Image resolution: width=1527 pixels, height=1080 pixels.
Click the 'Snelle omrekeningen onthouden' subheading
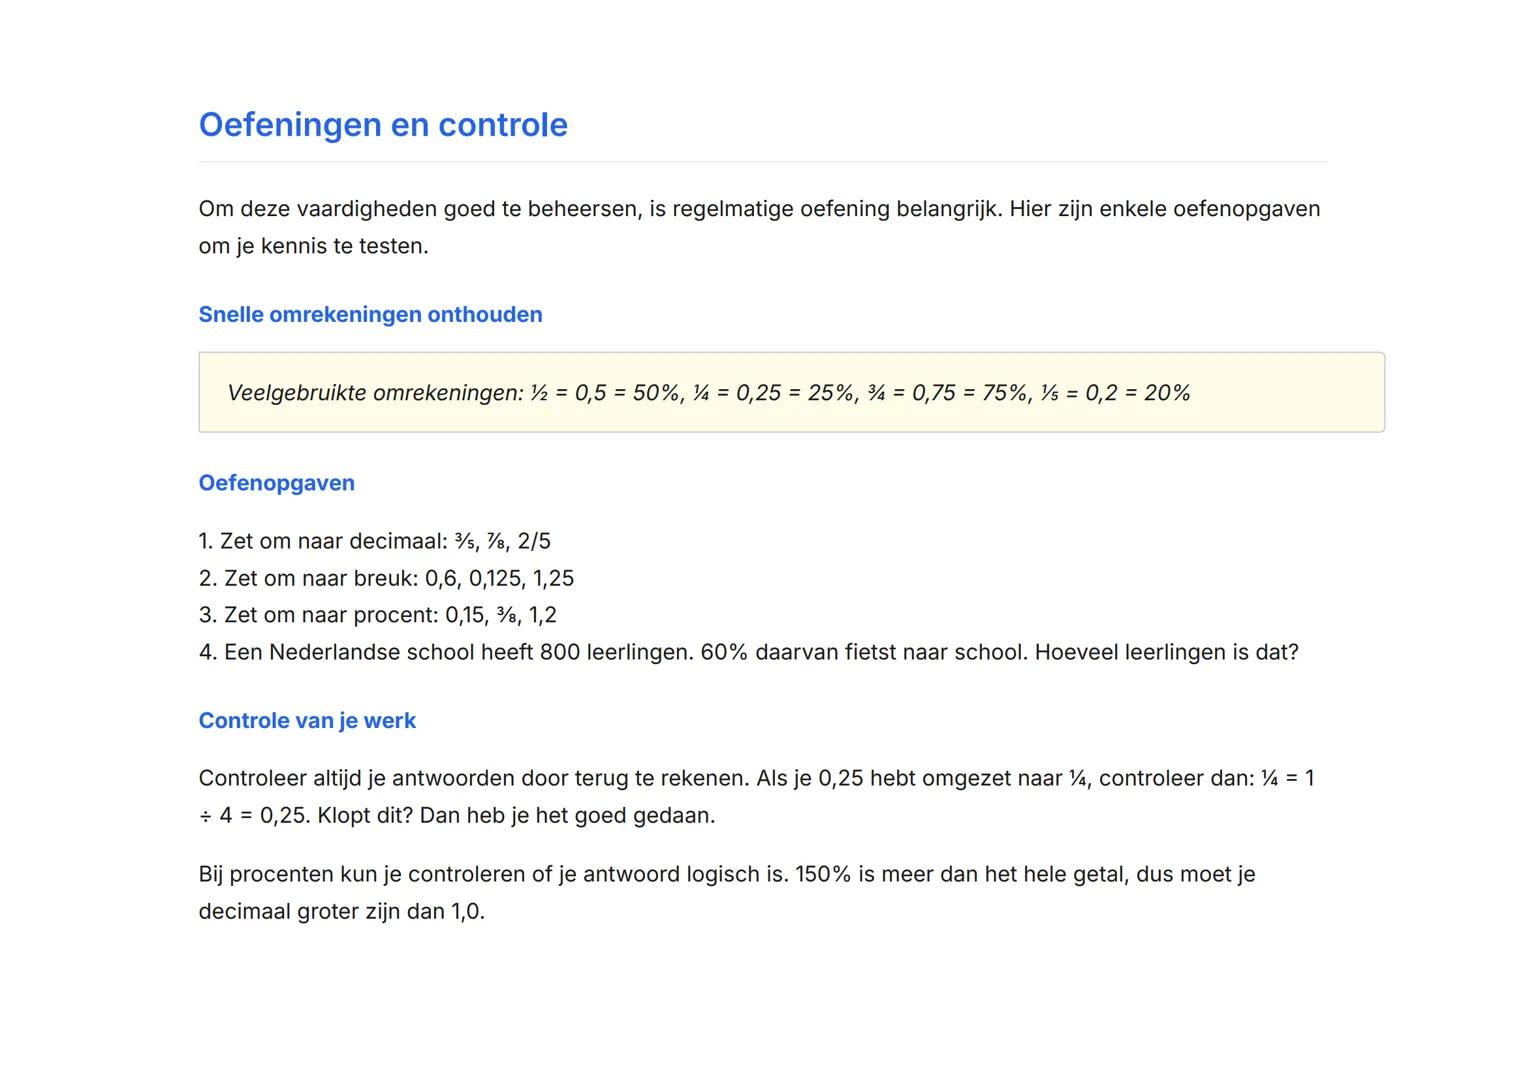[370, 314]
